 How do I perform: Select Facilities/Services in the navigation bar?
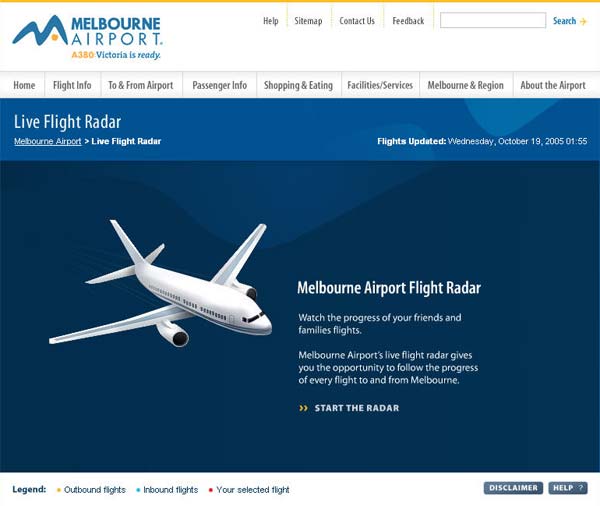pos(380,85)
